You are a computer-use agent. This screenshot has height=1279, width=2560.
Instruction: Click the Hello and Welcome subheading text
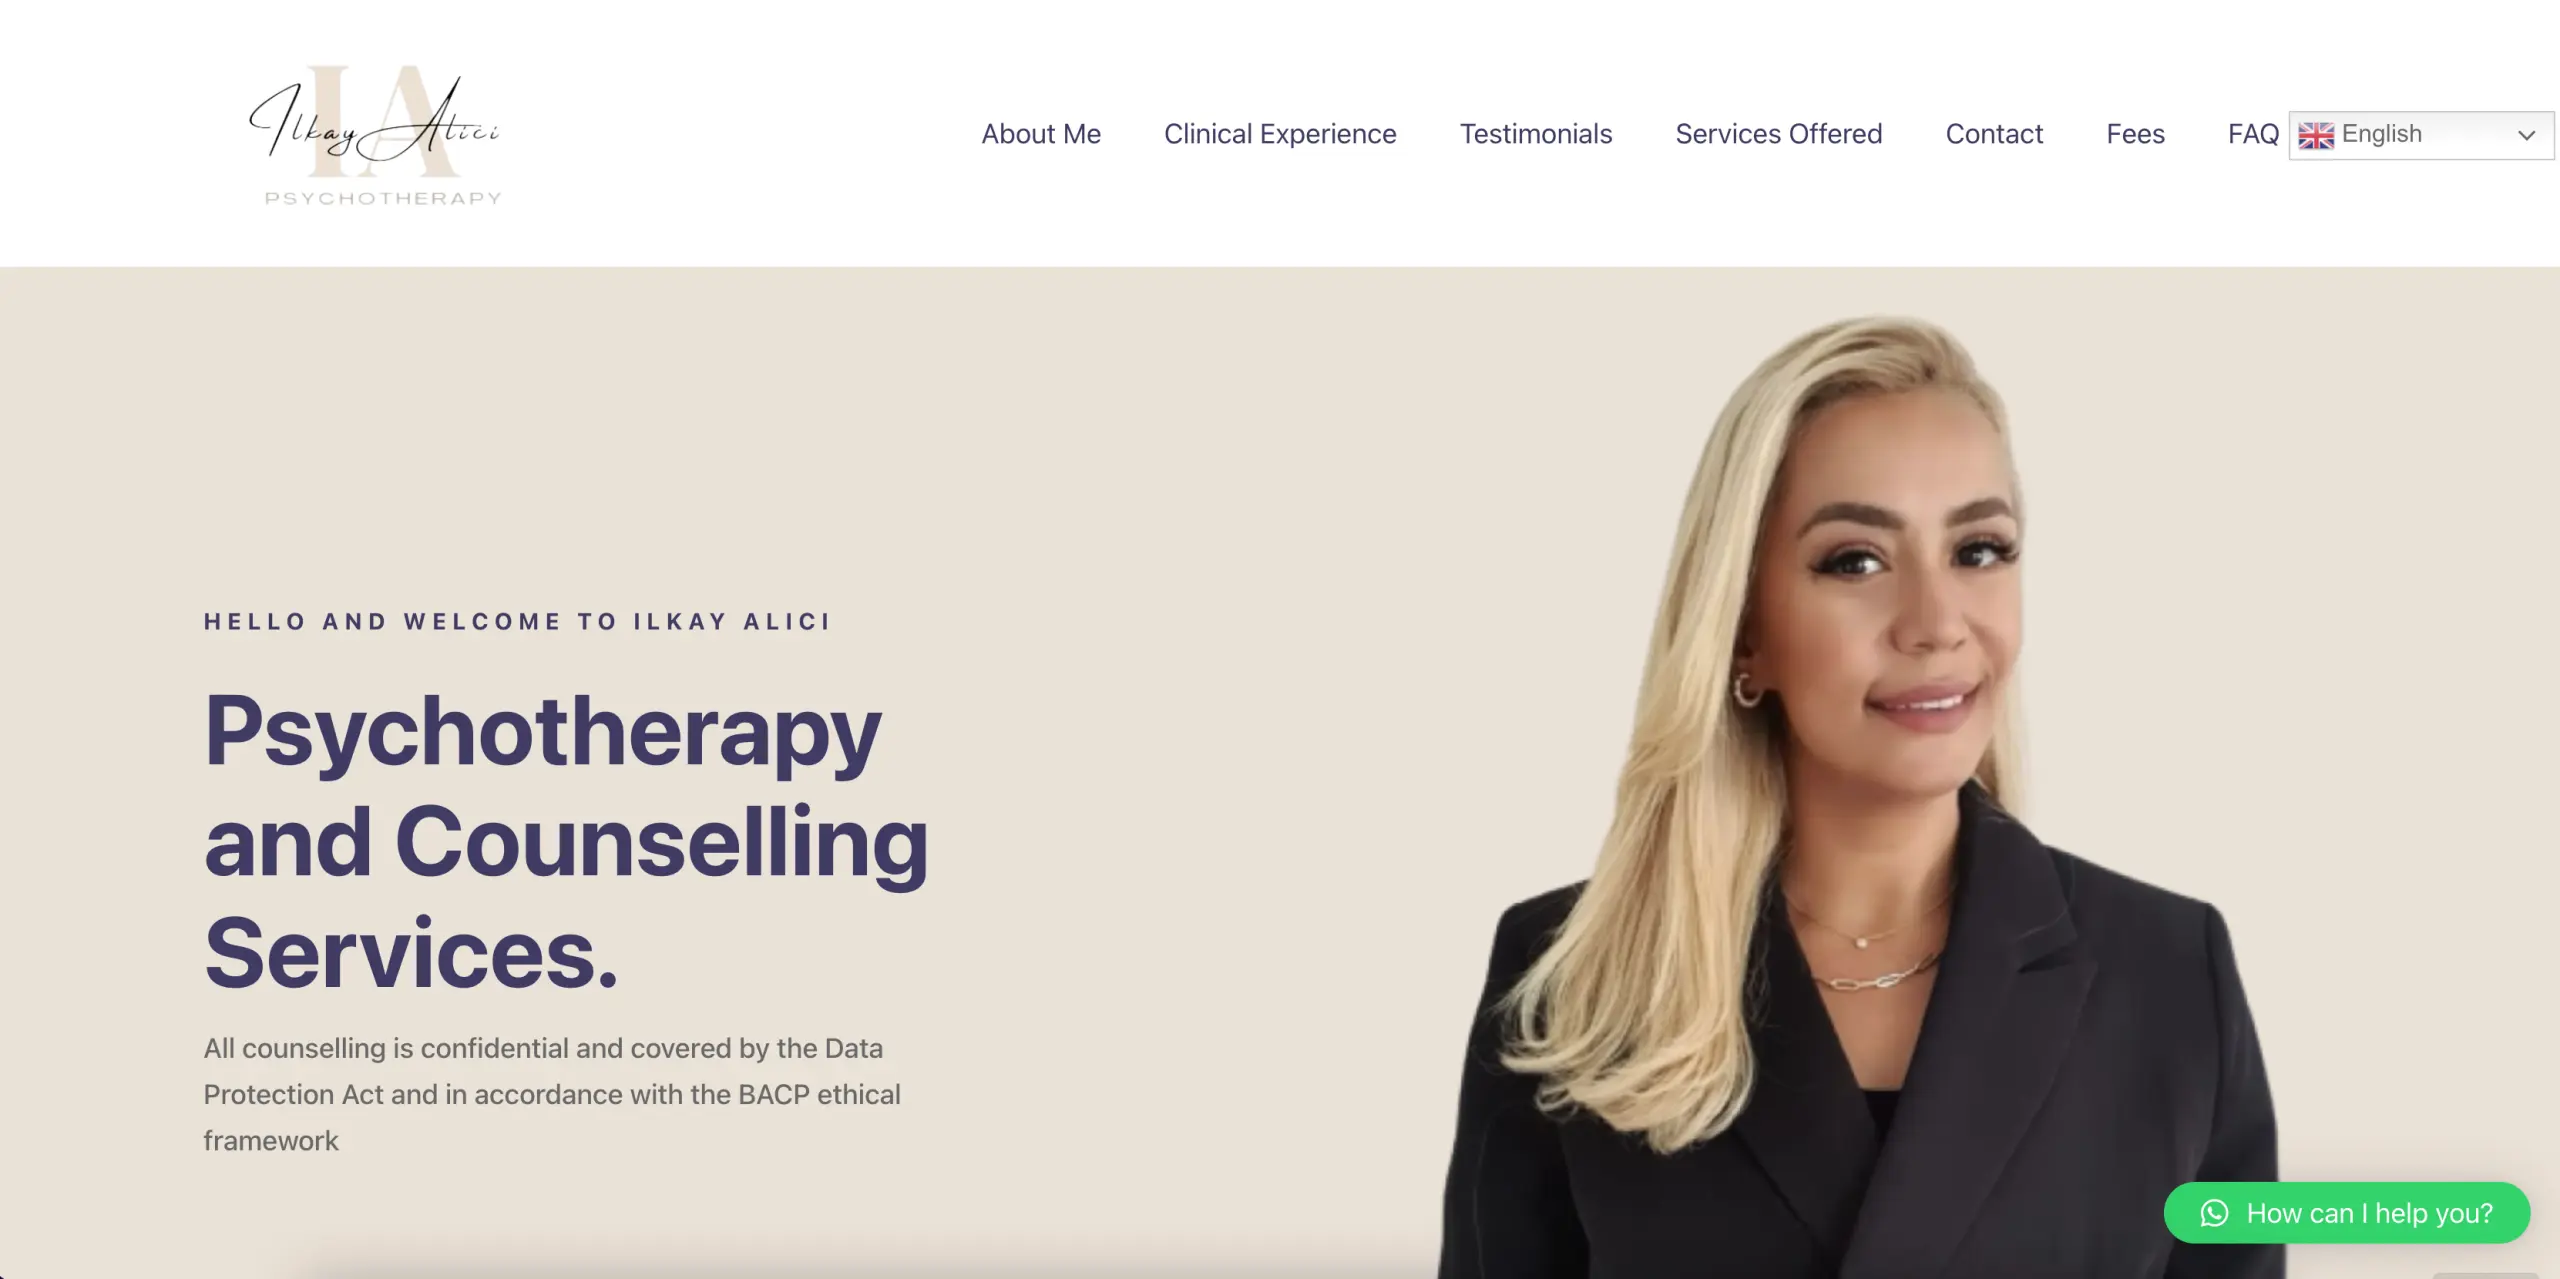click(517, 622)
